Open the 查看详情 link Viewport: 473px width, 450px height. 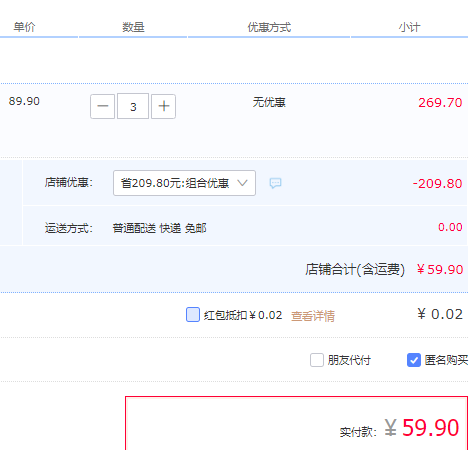pos(313,316)
